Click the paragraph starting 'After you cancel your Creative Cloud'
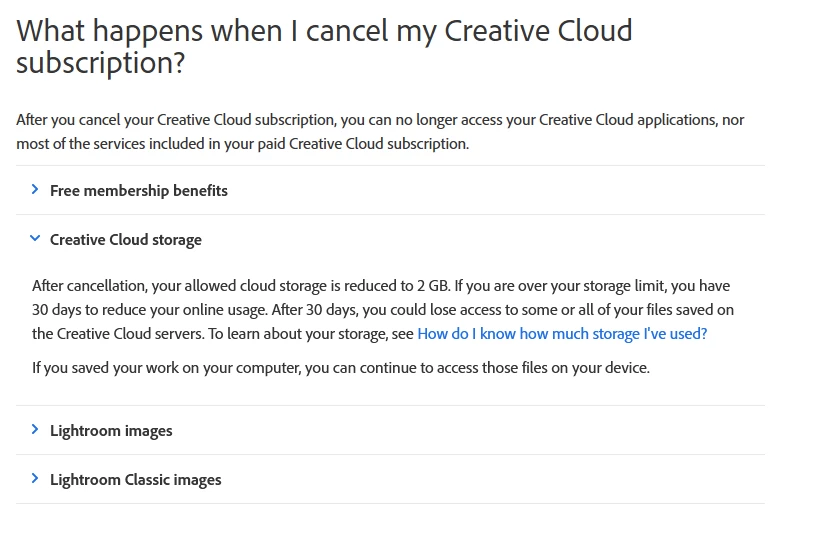The width and height of the screenshot is (836, 539). click(380, 132)
